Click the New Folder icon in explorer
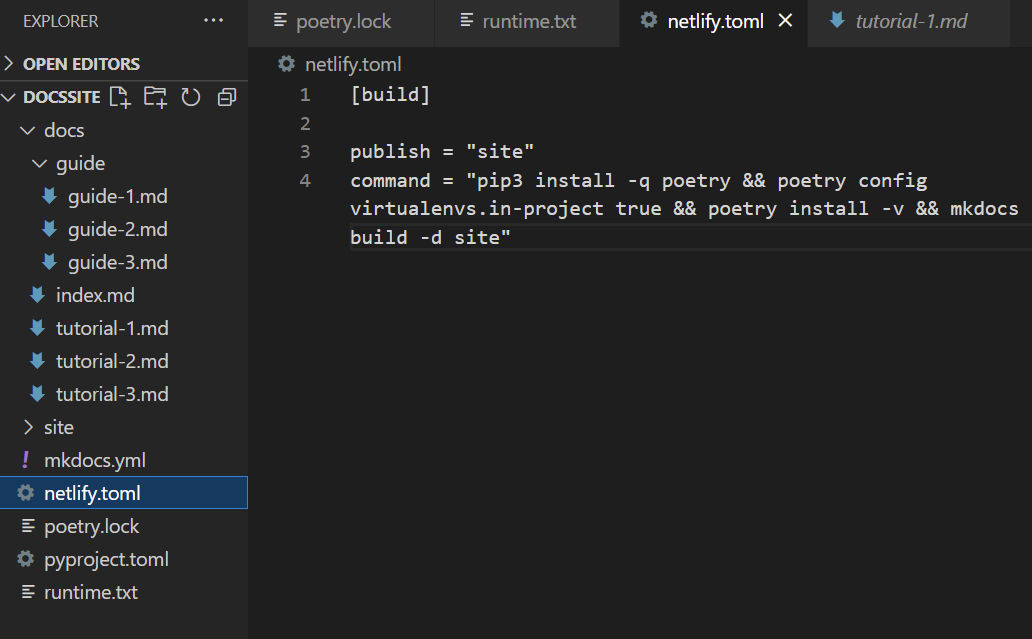 [155, 97]
